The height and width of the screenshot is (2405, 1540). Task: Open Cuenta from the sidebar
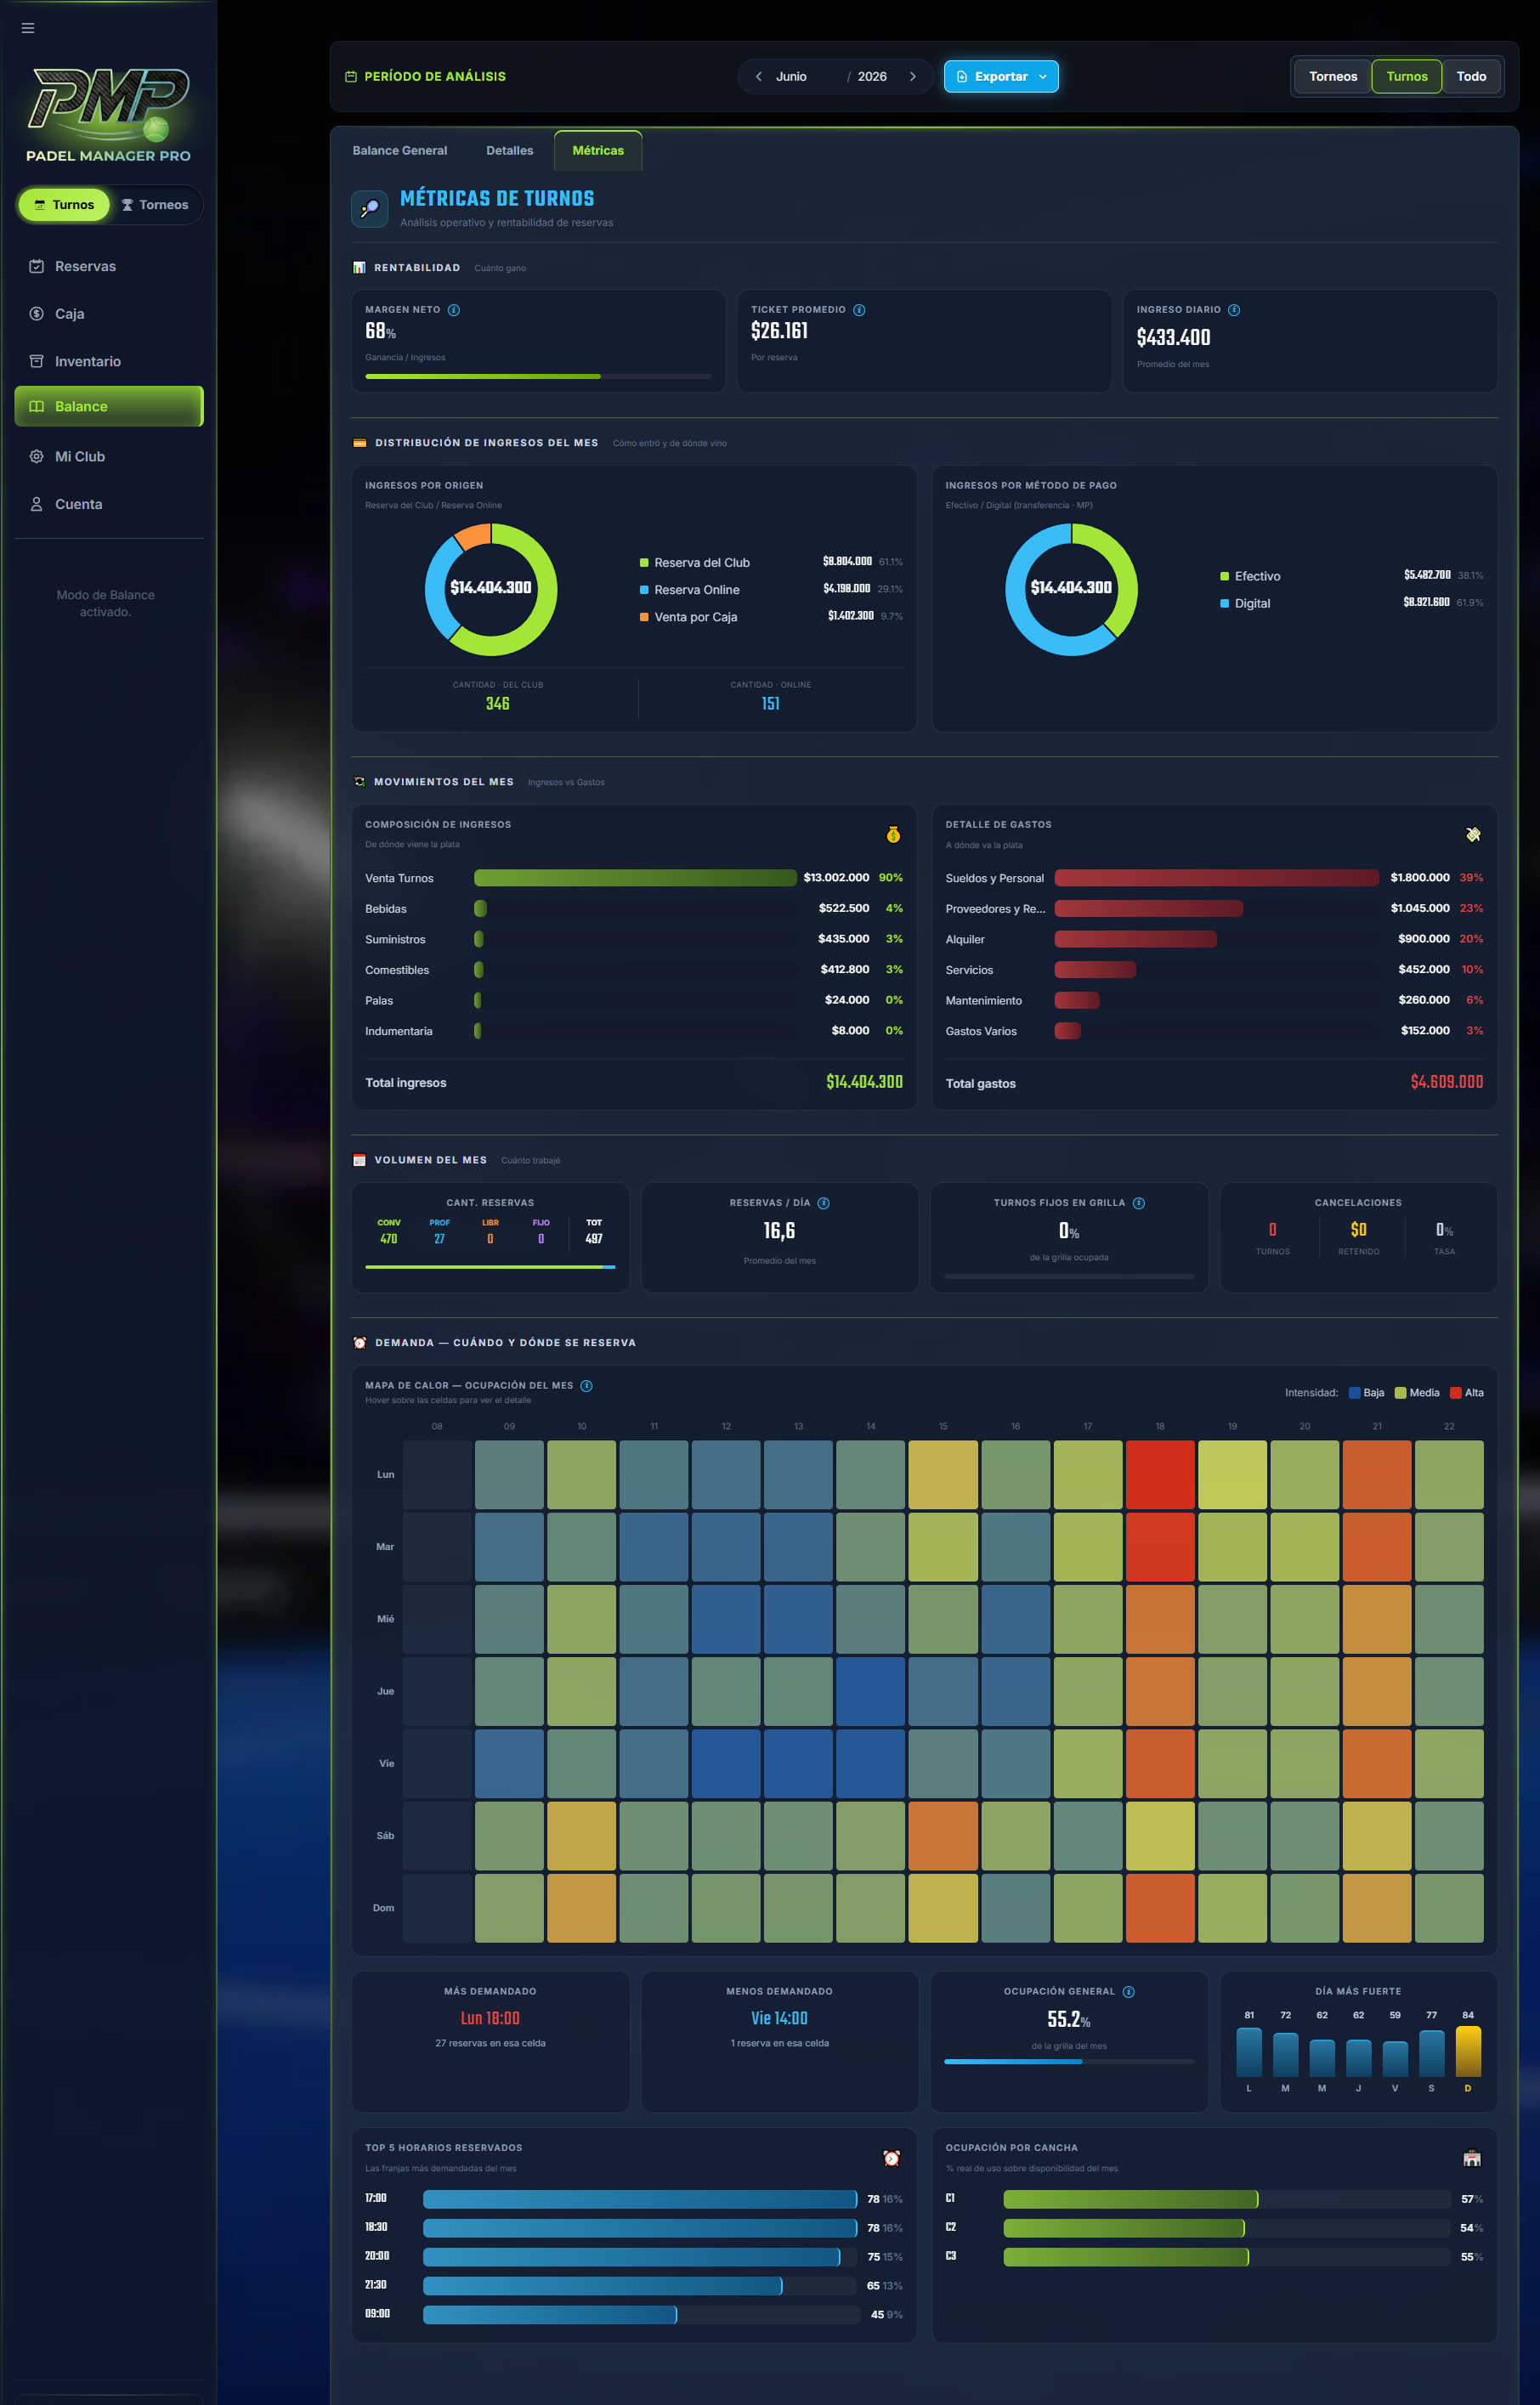pyautogui.click(x=108, y=504)
